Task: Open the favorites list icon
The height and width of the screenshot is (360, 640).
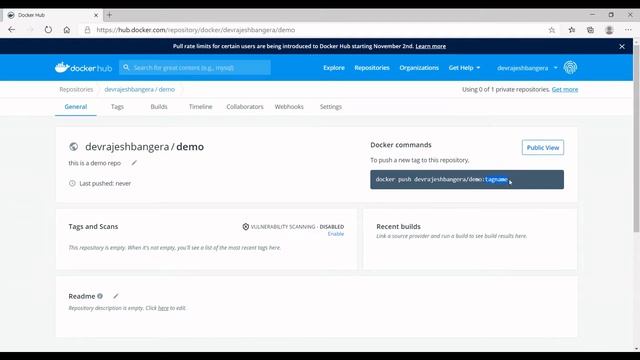Action: tap(571, 30)
